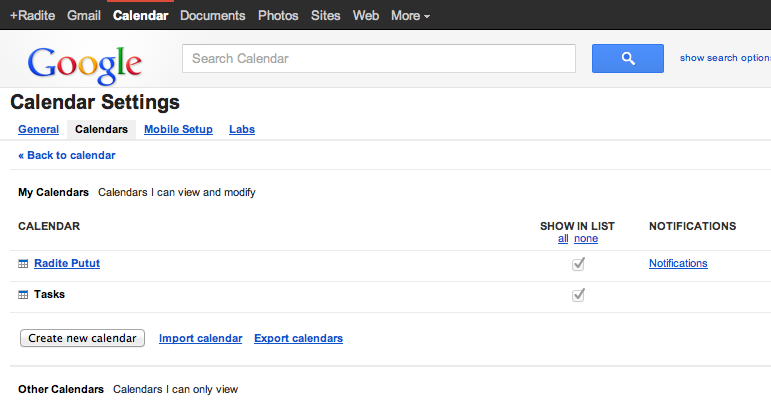Image resolution: width=771 pixels, height=406 pixels.
Task: Click 'Calendars I can only view' text
Action: [x=176, y=389]
